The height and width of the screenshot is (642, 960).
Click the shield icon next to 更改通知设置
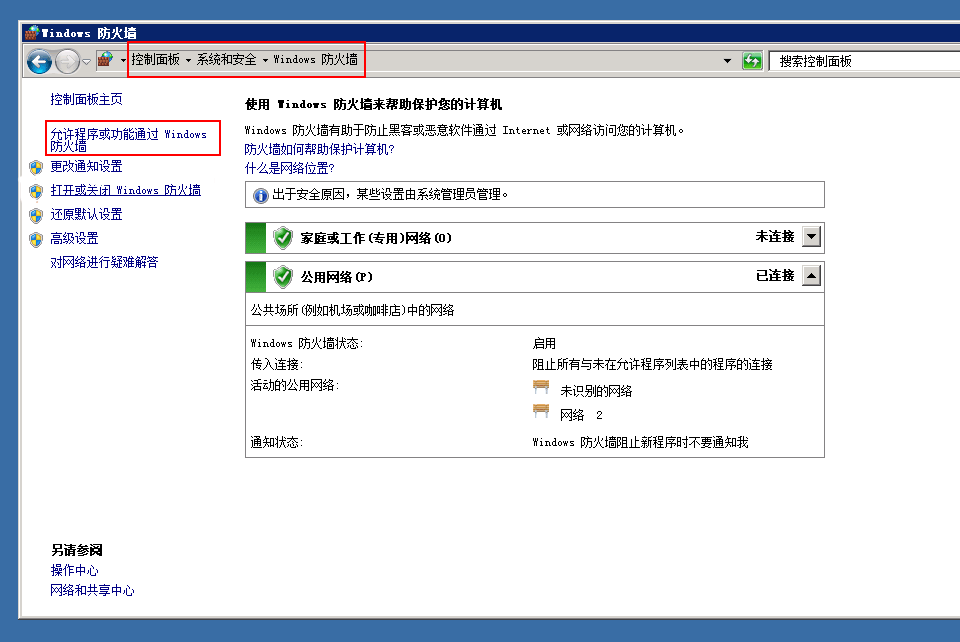[x=36, y=167]
